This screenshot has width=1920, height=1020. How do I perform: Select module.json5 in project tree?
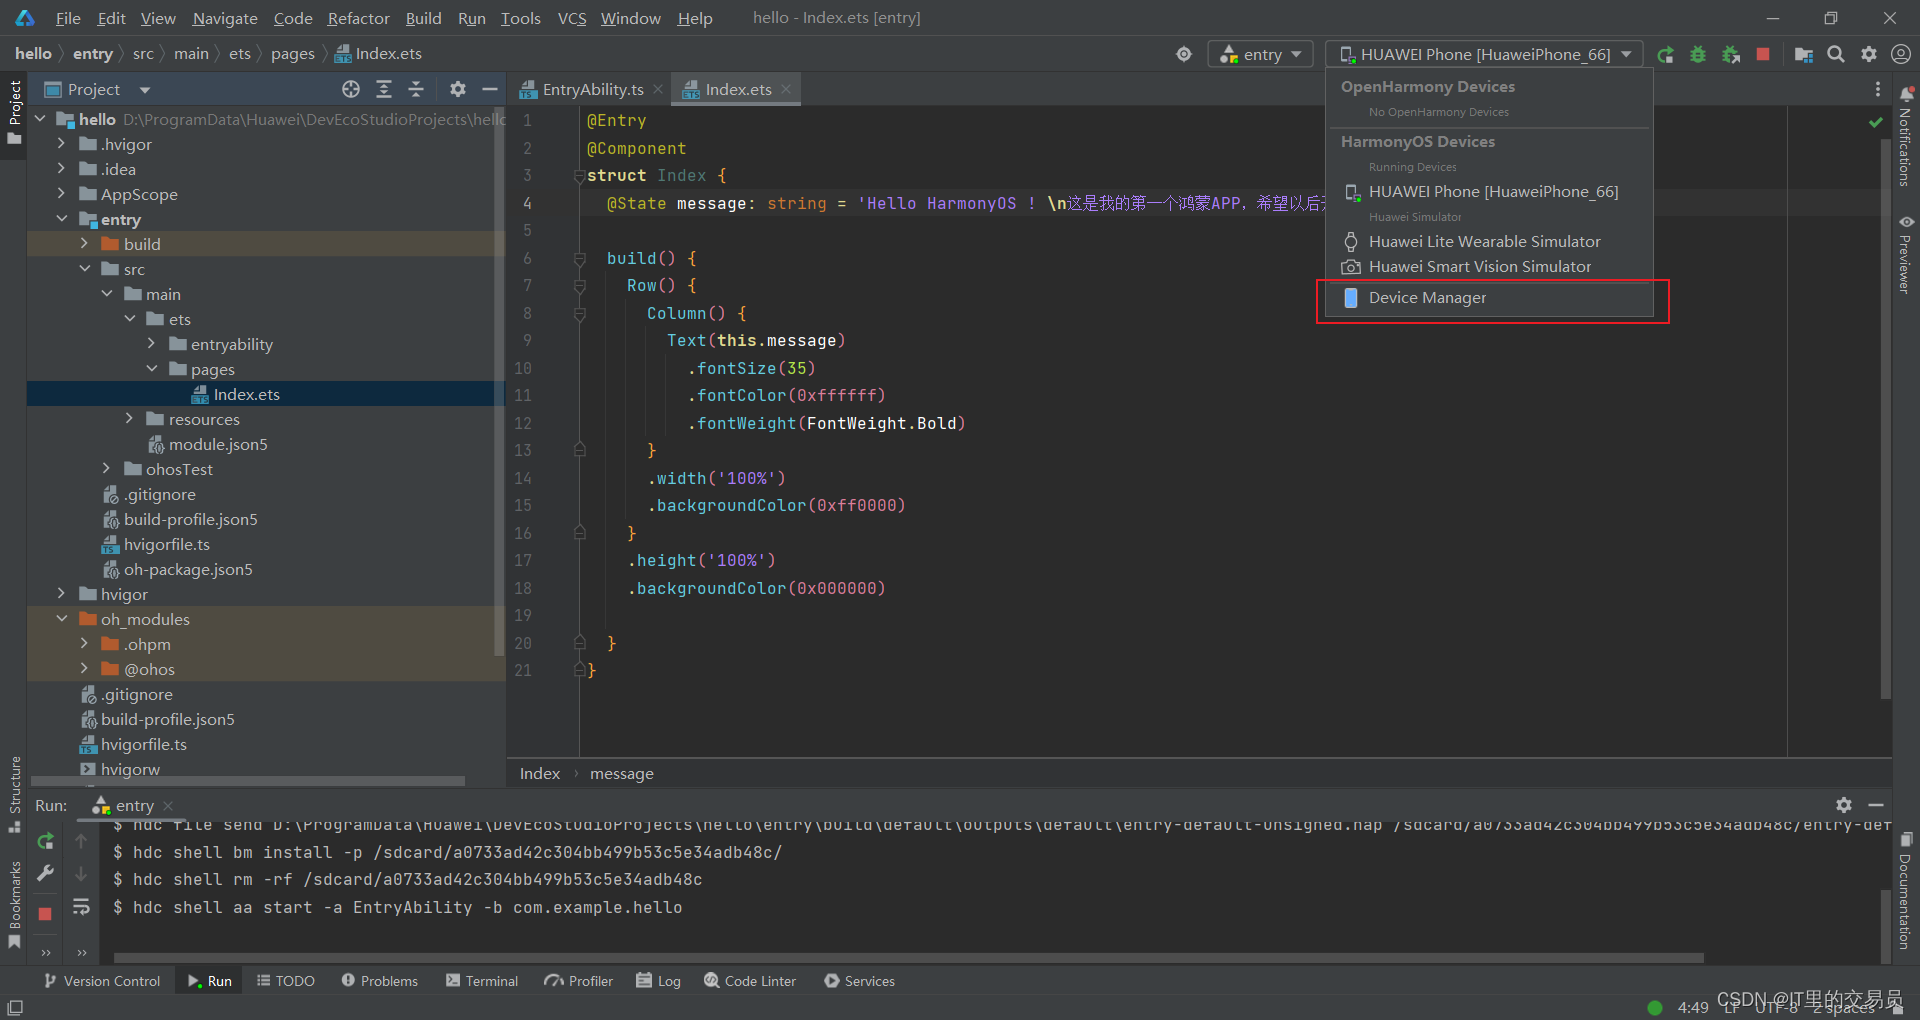[x=218, y=444]
